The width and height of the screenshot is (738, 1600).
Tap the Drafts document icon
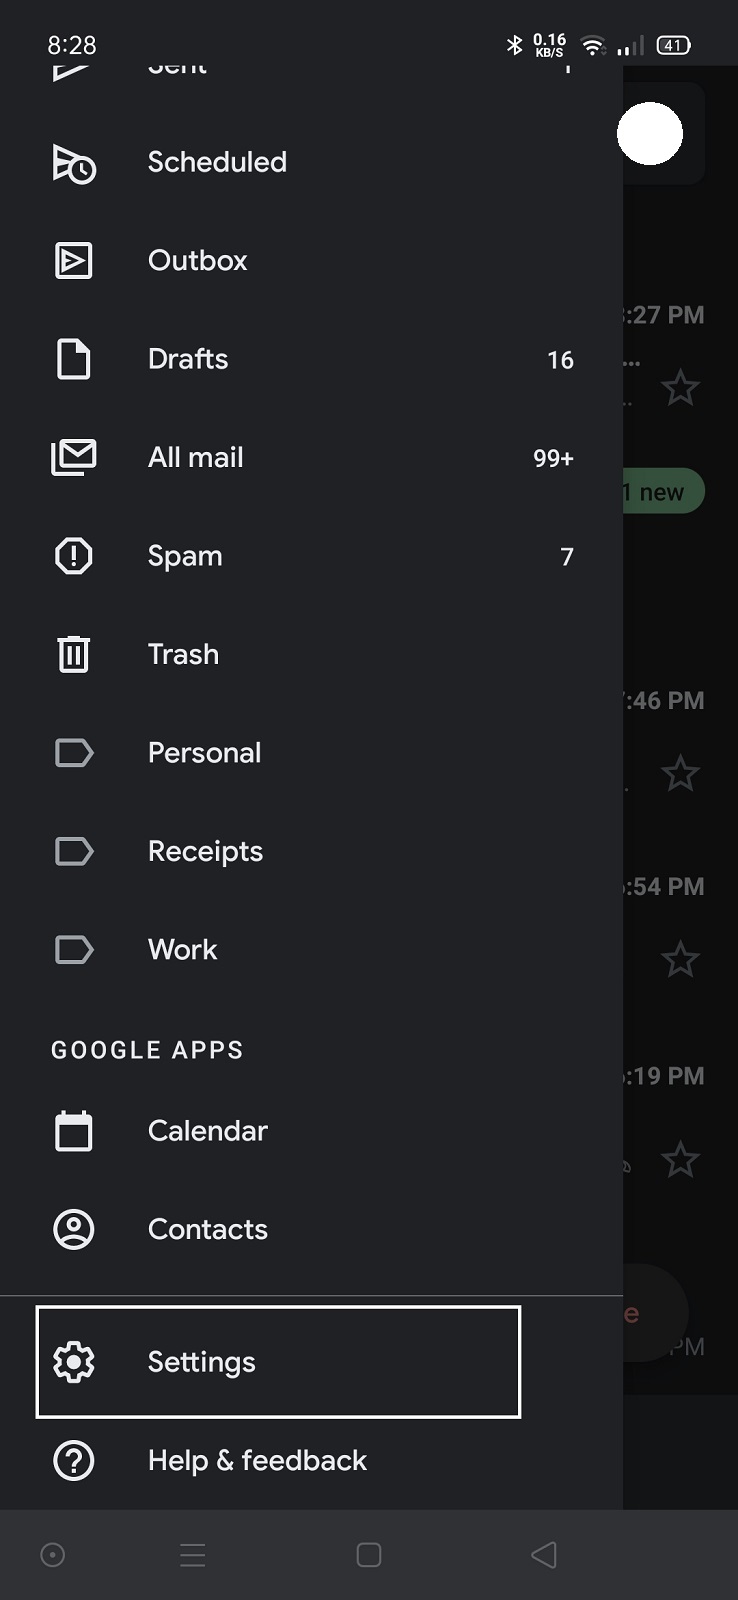pos(73,359)
